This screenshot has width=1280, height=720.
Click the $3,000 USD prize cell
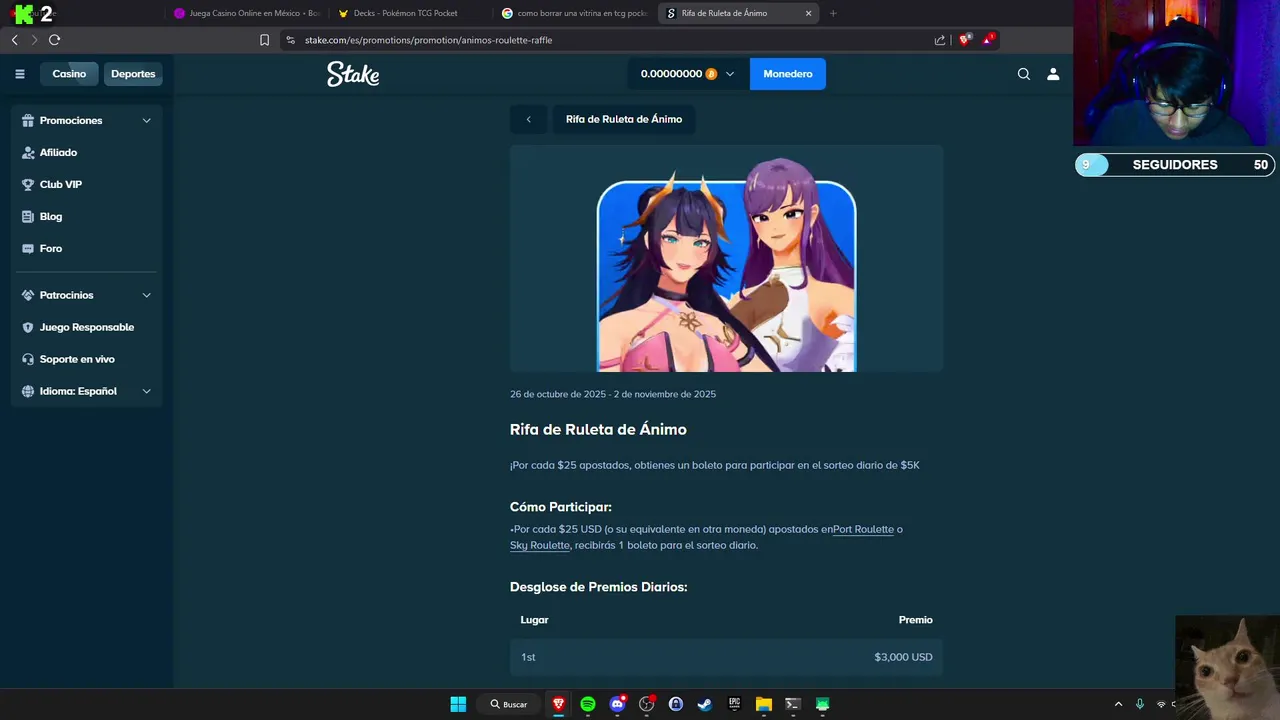pos(903,657)
